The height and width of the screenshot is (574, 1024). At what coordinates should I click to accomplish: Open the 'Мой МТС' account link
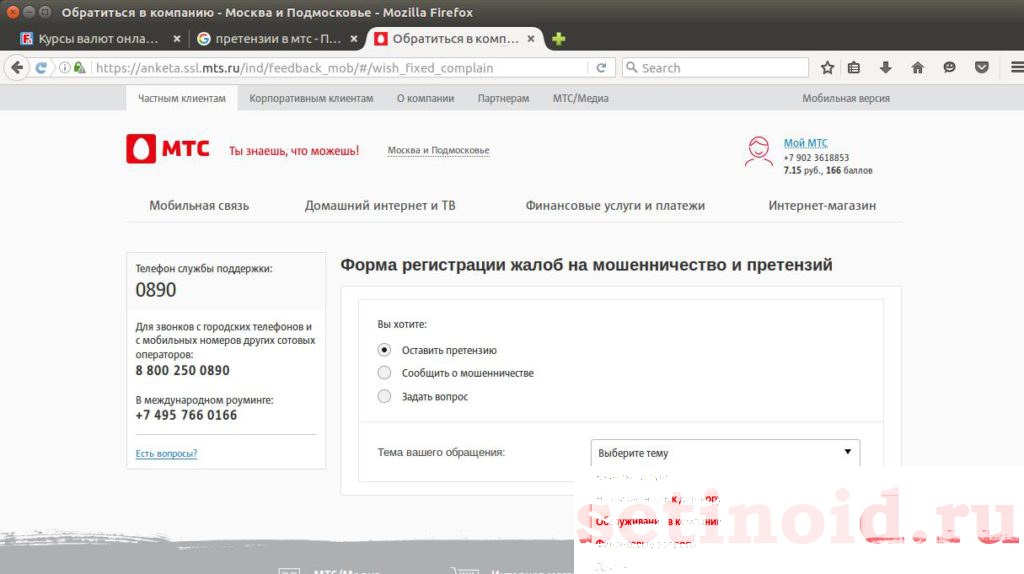click(x=805, y=143)
